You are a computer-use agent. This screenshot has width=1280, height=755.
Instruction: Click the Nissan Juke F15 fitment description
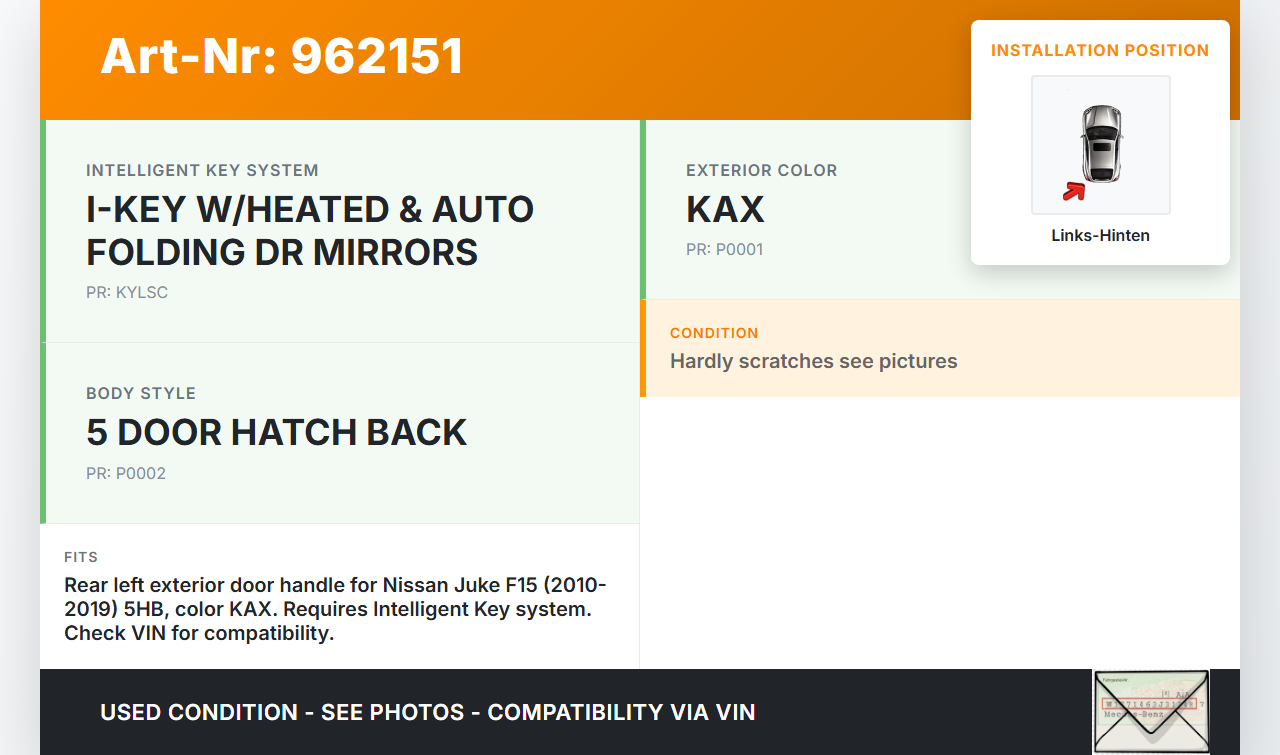click(x=336, y=609)
